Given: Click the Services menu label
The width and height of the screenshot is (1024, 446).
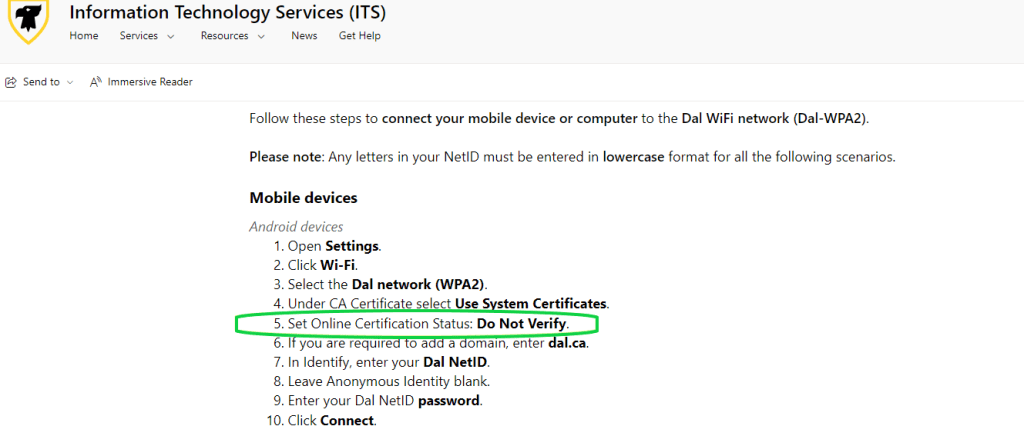Looking at the screenshot, I should pos(139,36).
